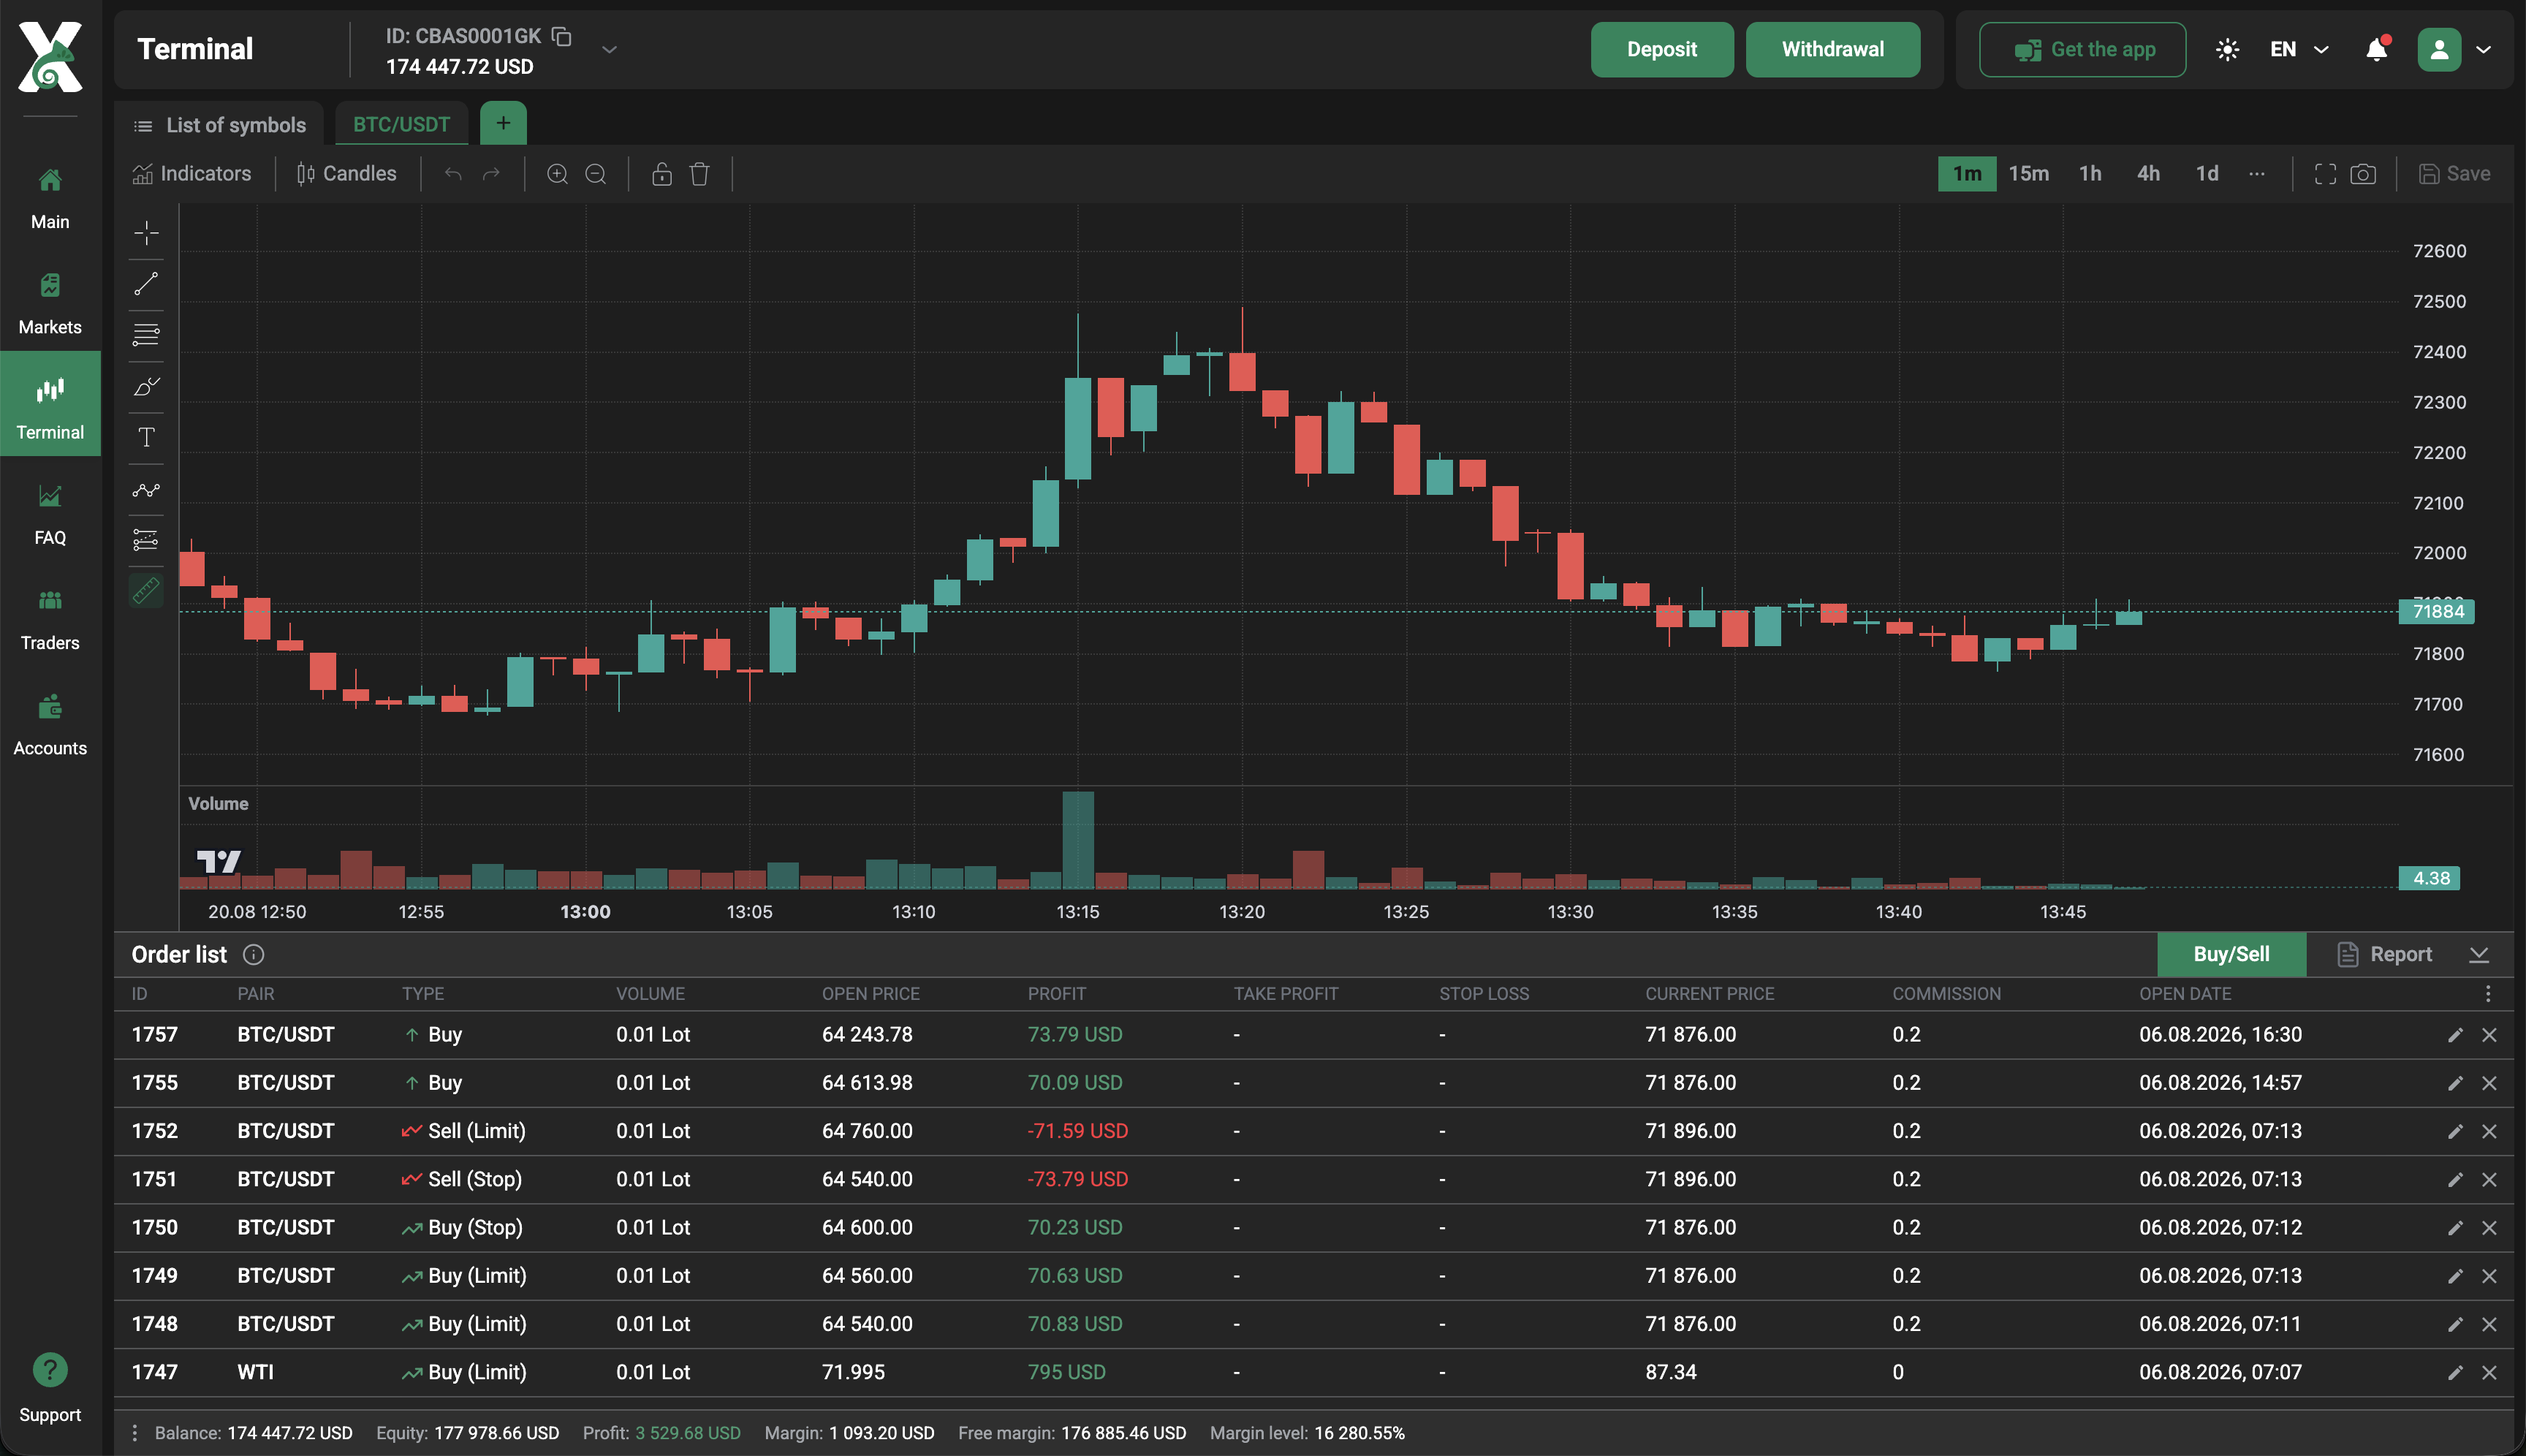Show more timeframes ellipsis
The height and width of the screenshot is (1456, 2526).
pyautogui.click(x=2257, y=174)
